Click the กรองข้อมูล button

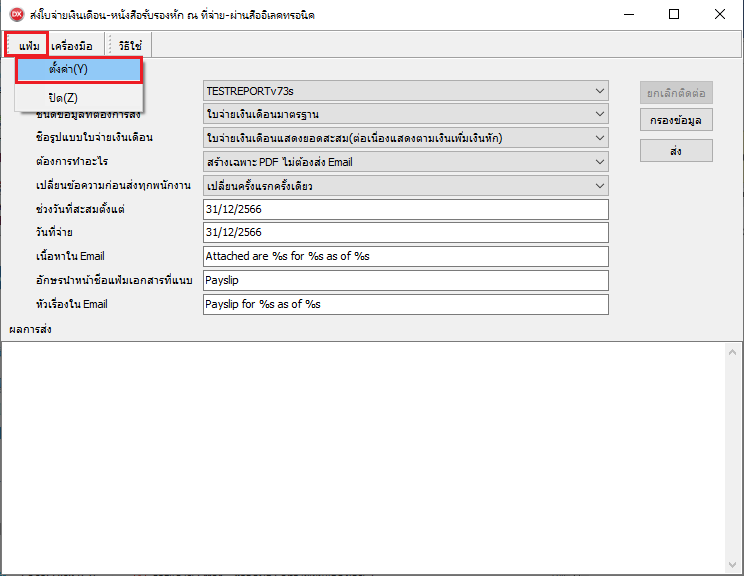click(676, 122)
